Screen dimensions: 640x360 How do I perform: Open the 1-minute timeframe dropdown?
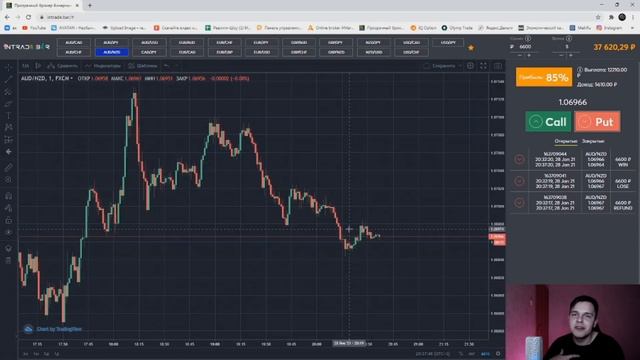pos(26,66)
